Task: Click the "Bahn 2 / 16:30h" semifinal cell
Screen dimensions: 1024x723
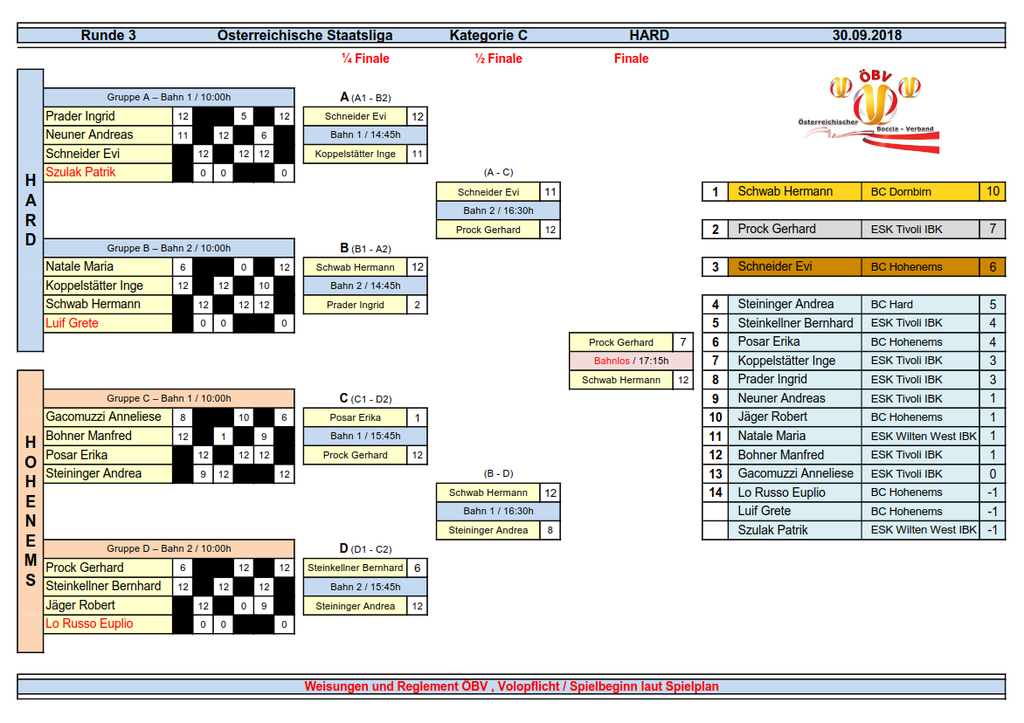Action: (x=498, y=211)
